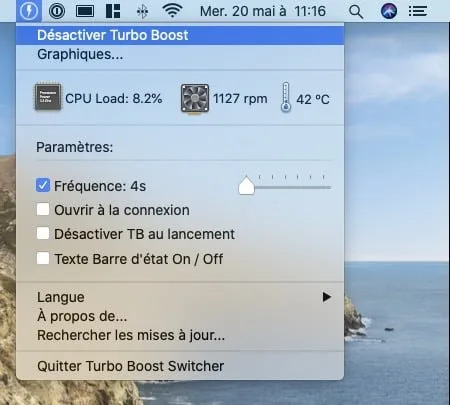
Task: Click the fan speed icon
Action: tap(195, 98)
